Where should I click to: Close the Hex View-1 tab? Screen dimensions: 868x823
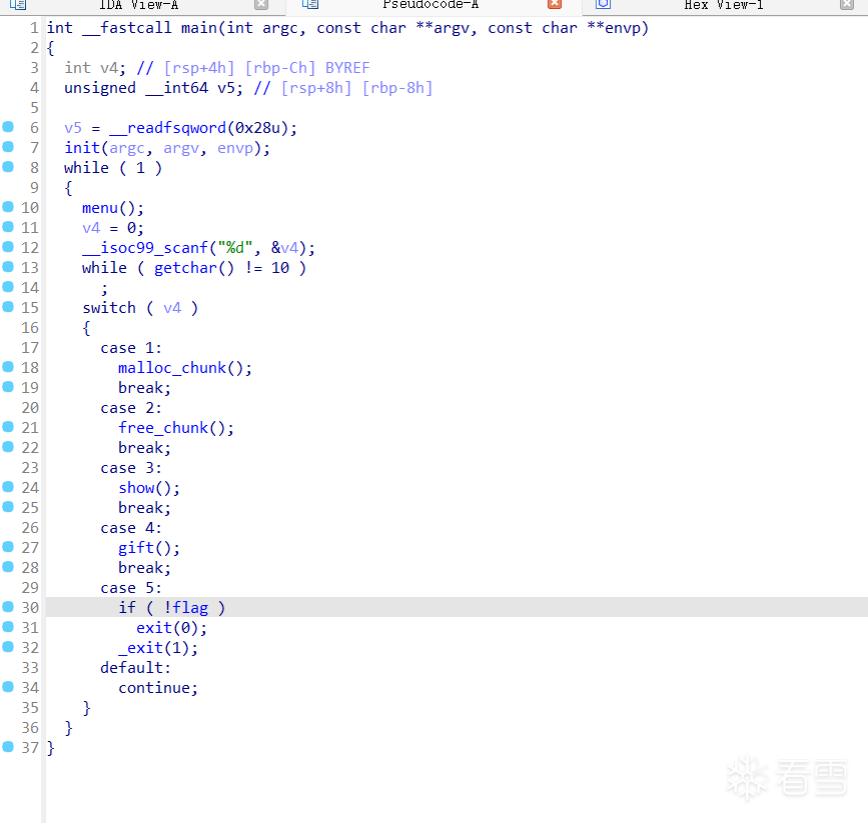tap(847, 4)
